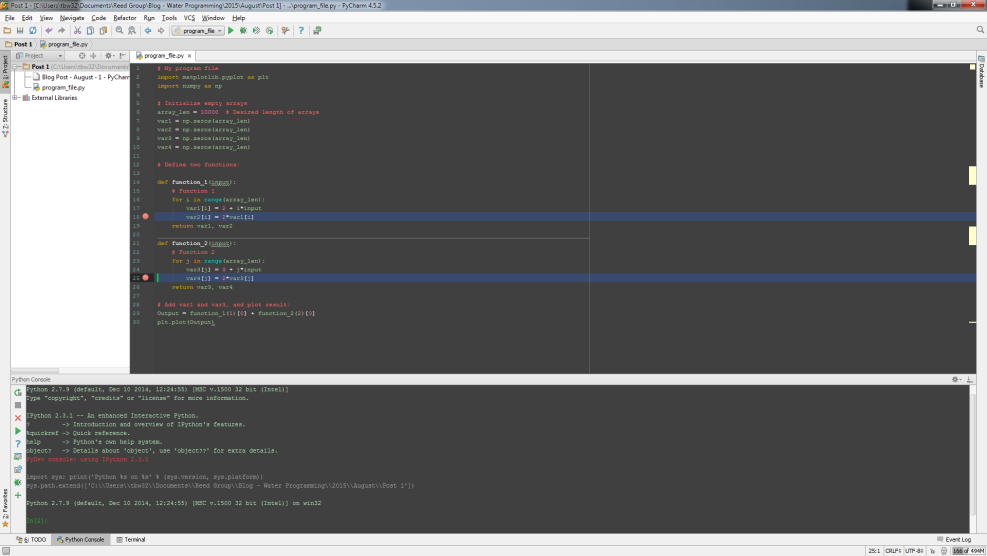Select program_file.py in the project tree

tap(62, 87)
